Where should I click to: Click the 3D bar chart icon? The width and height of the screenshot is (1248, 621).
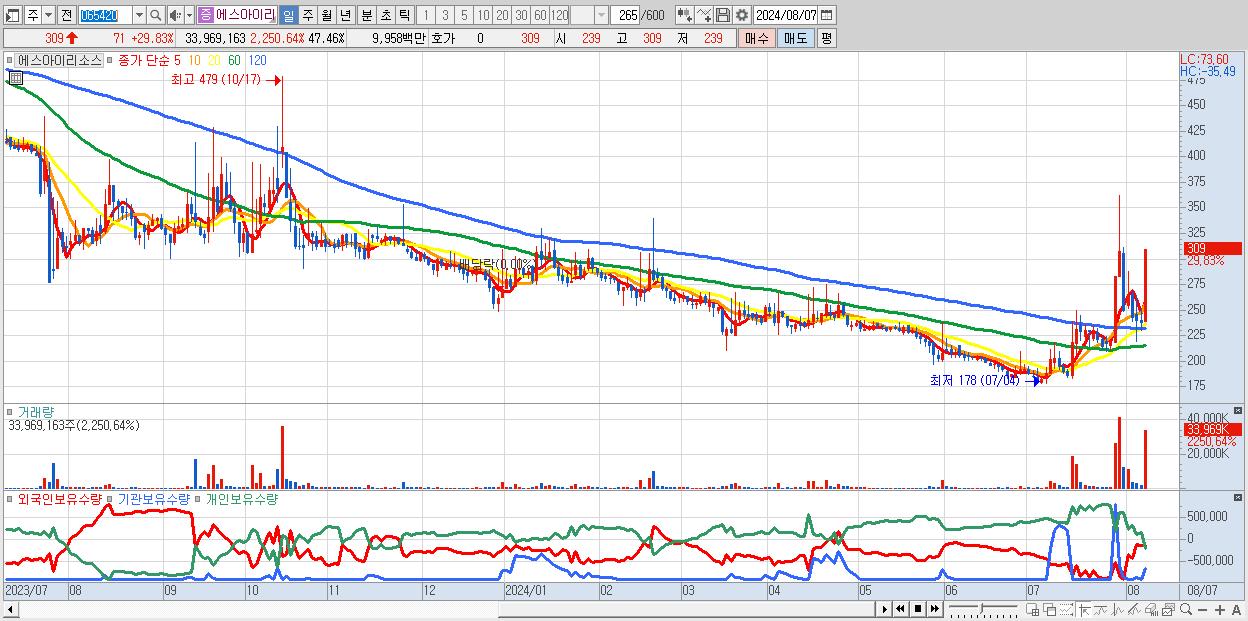tap(1151, 610)
